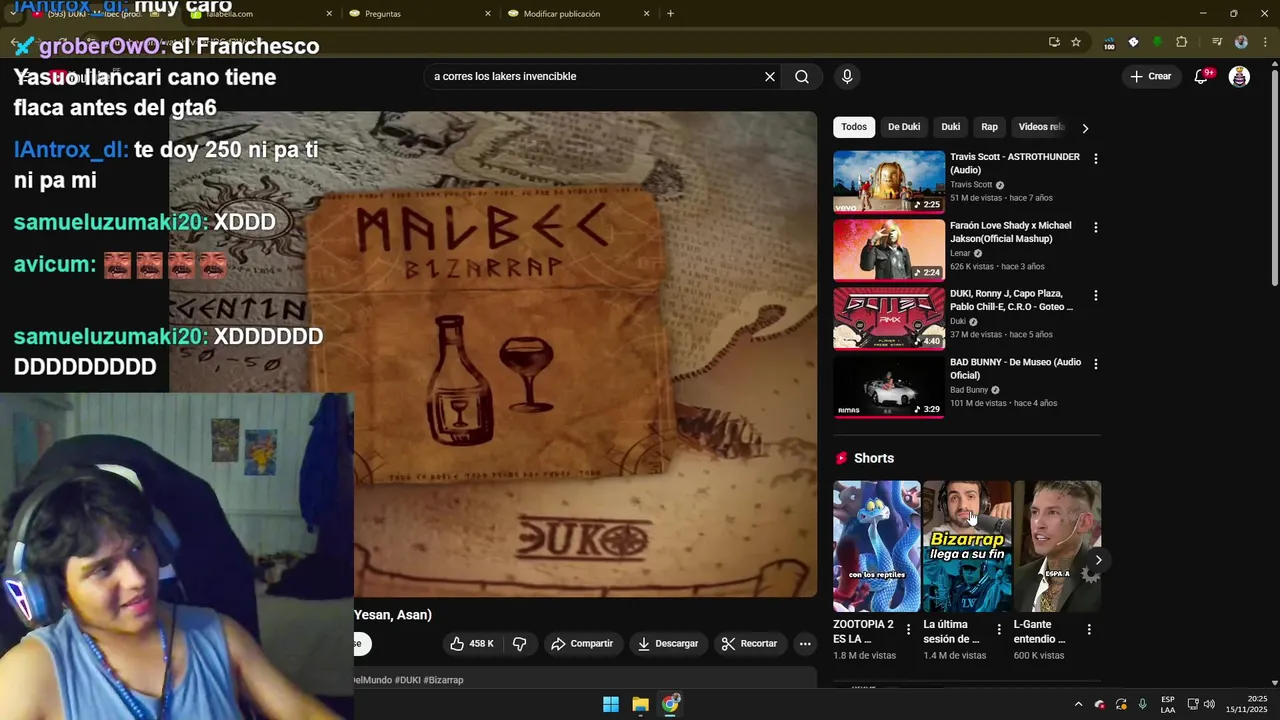The width and height of the screenshot is (1280, 720).
Task: Open a new browser tab
Action: point(670,14)
